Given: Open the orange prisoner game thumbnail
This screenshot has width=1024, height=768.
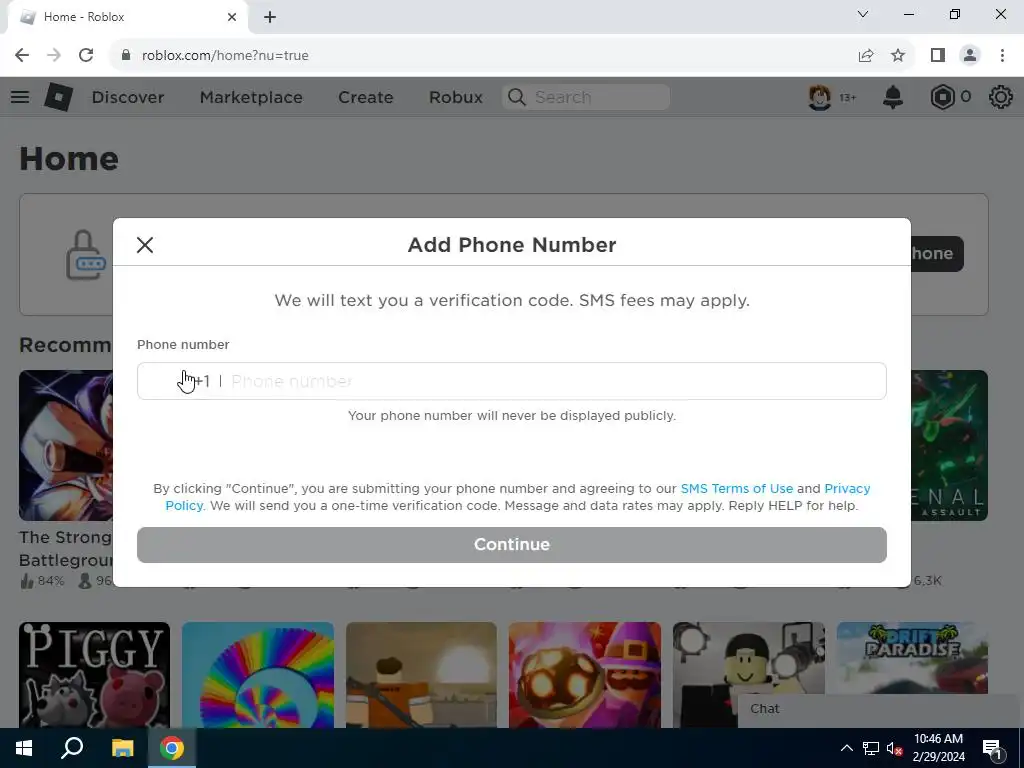Looking at the screenshot, I should click(421, 675).
